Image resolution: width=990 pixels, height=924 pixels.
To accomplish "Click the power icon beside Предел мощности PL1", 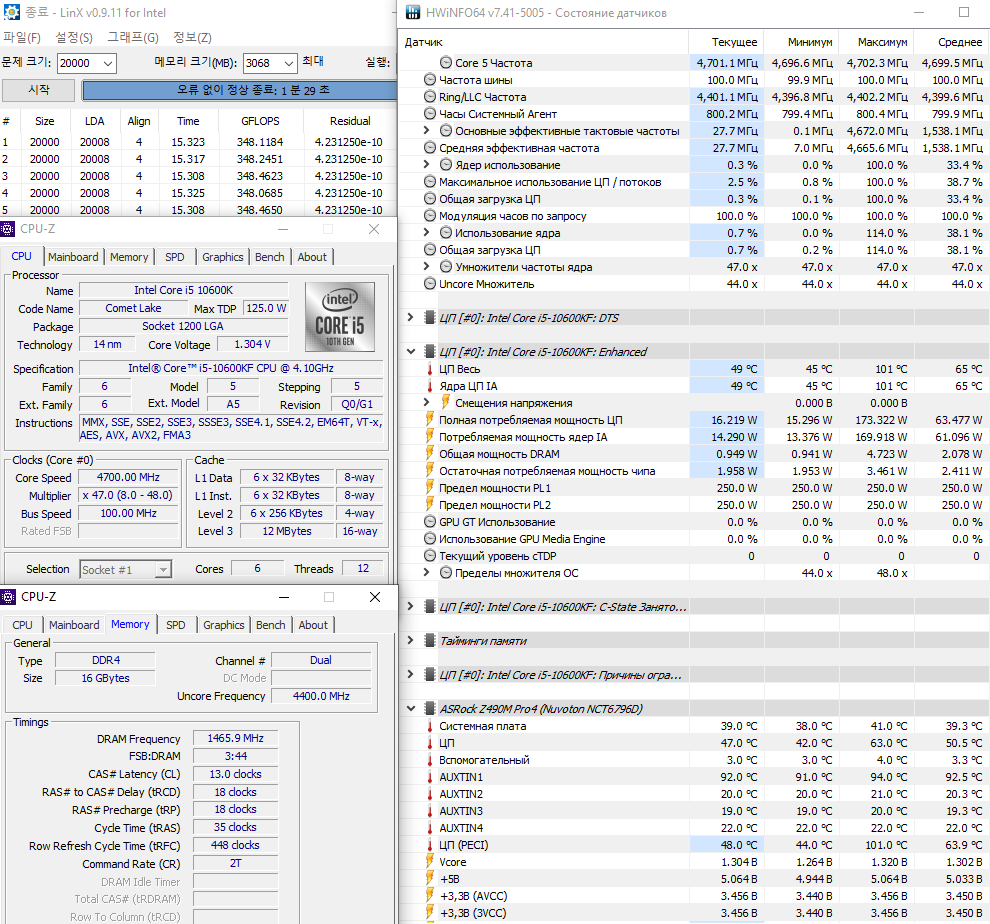I will click(429, 488).
